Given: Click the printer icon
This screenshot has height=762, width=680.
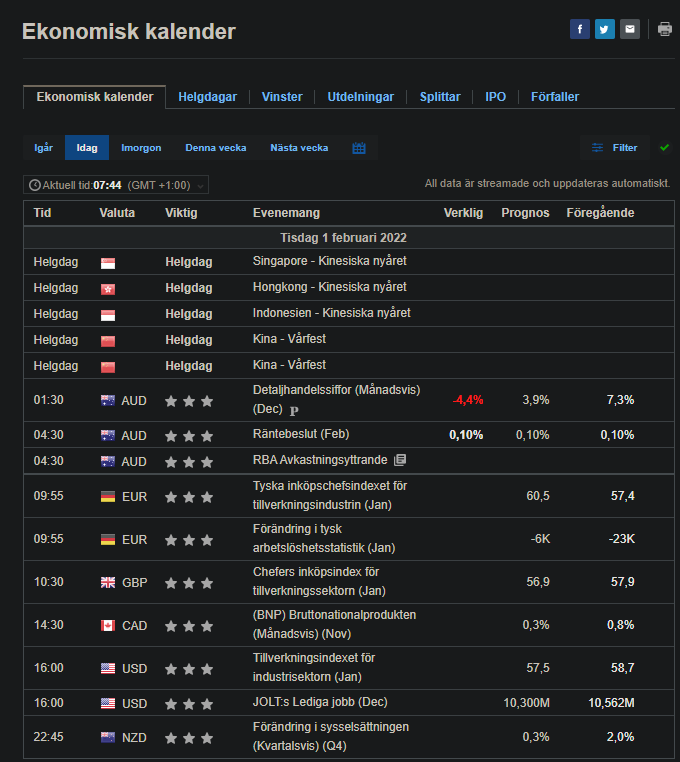Looking at the screenshot, I should 664,30.
